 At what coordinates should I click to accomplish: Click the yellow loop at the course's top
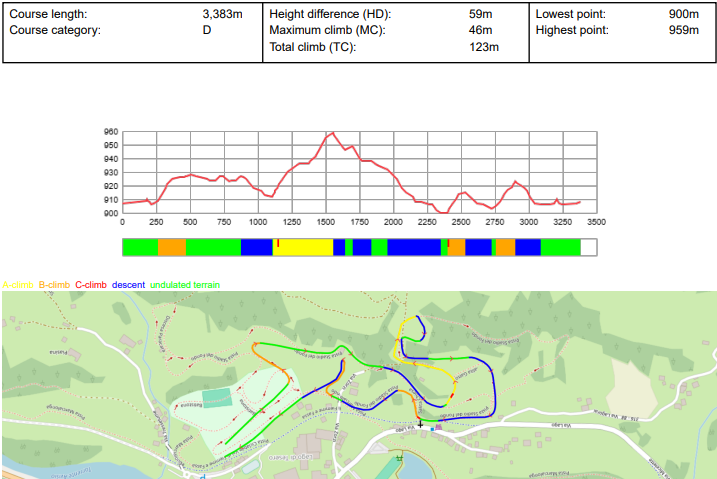[404, 330]
